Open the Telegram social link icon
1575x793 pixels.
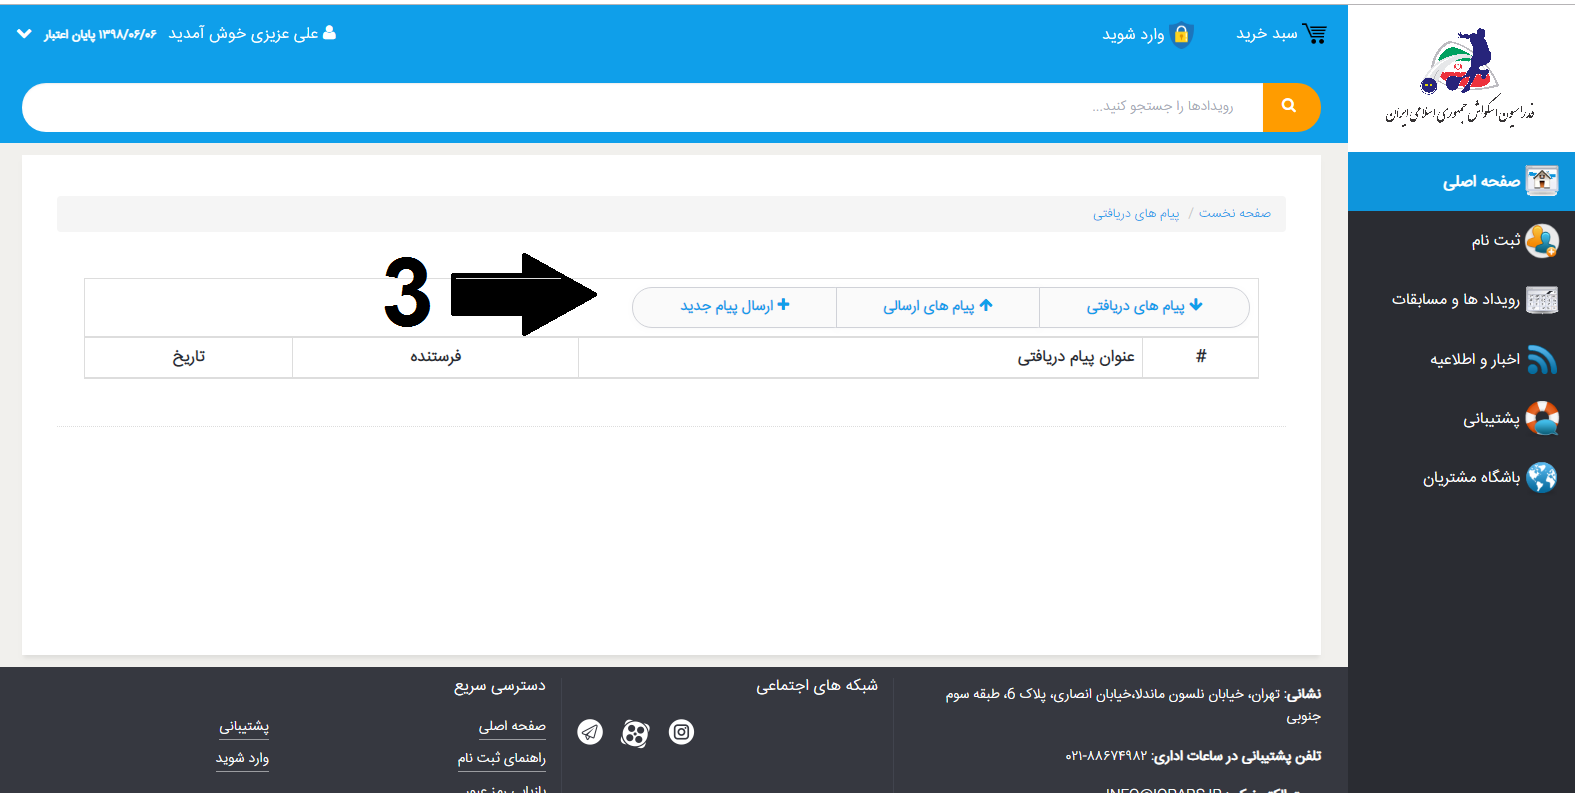pyautogui.click(x=590, y=732)
